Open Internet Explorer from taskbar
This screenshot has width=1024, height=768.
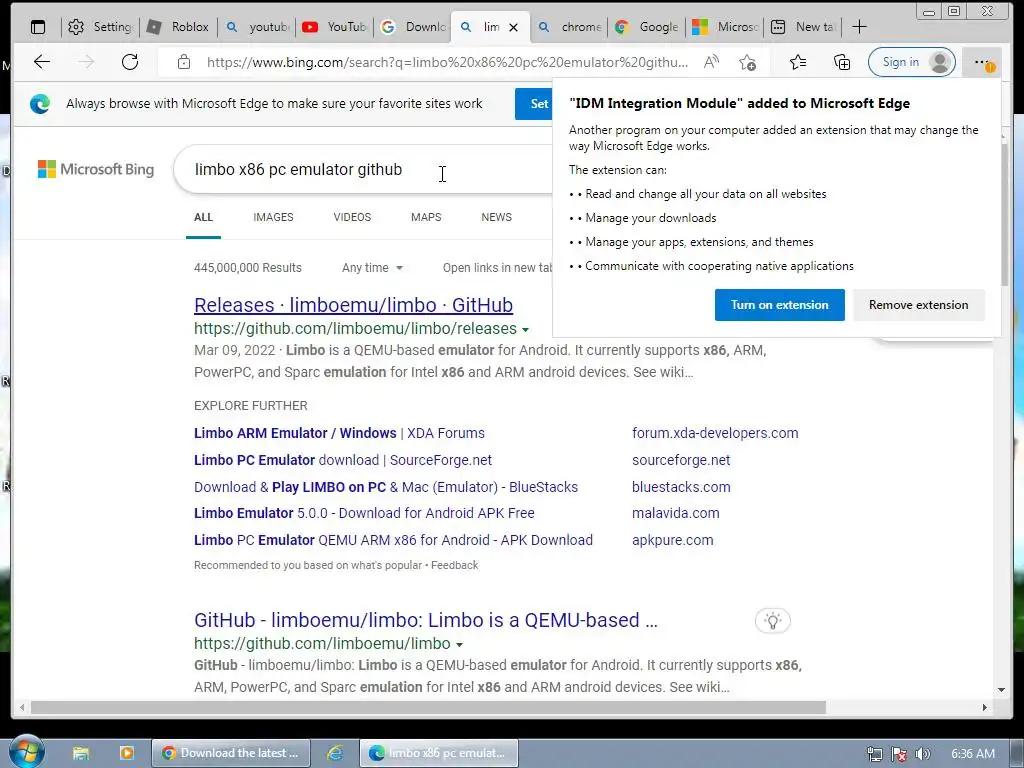pyautogui.click(x=335, y=753)
